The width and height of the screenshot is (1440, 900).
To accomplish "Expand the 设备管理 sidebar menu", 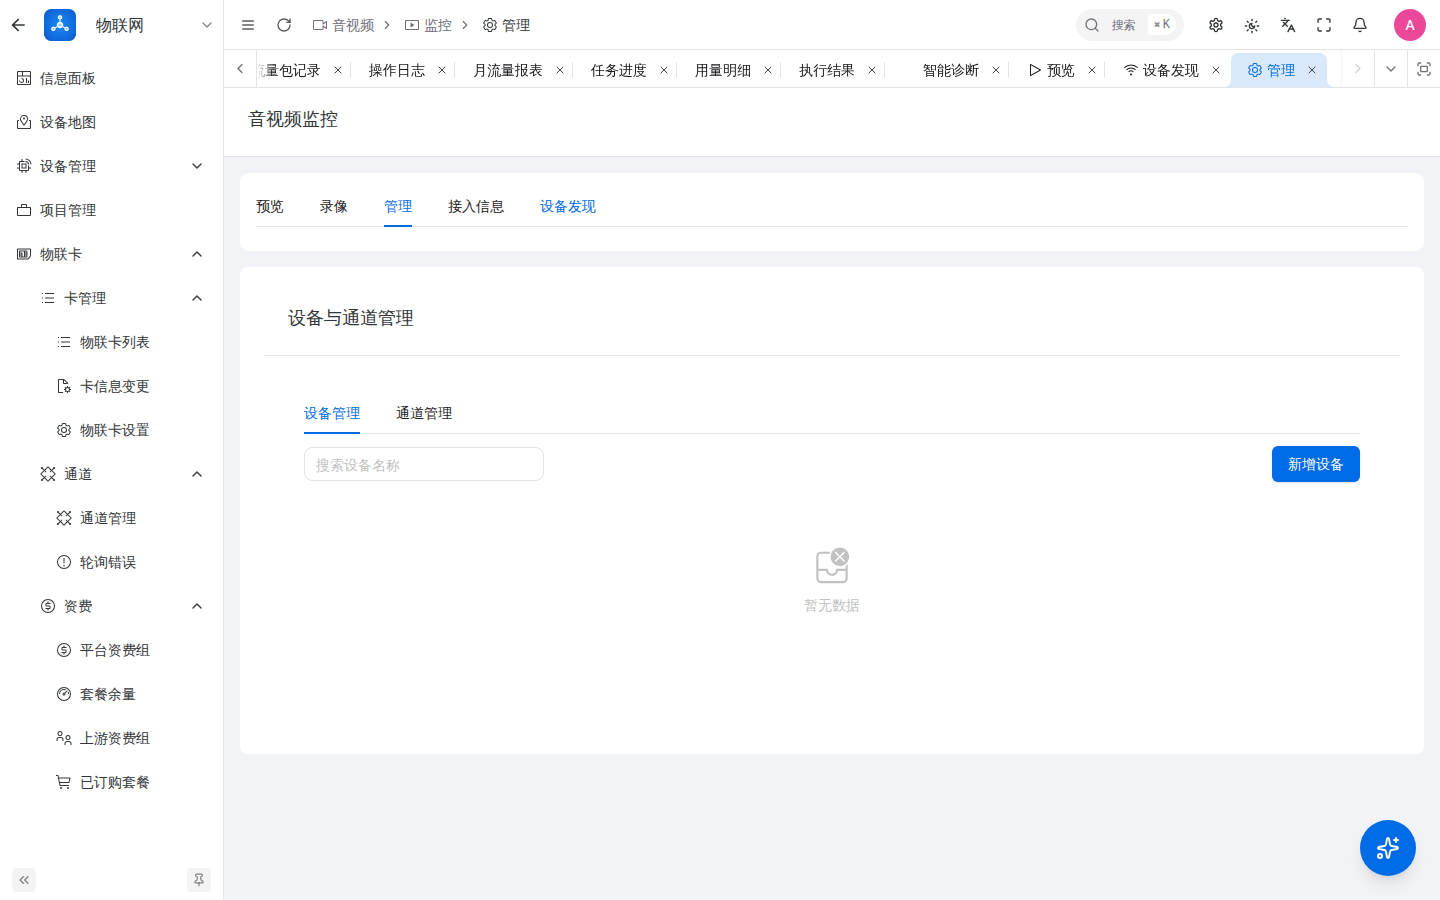I will [111, 166].
